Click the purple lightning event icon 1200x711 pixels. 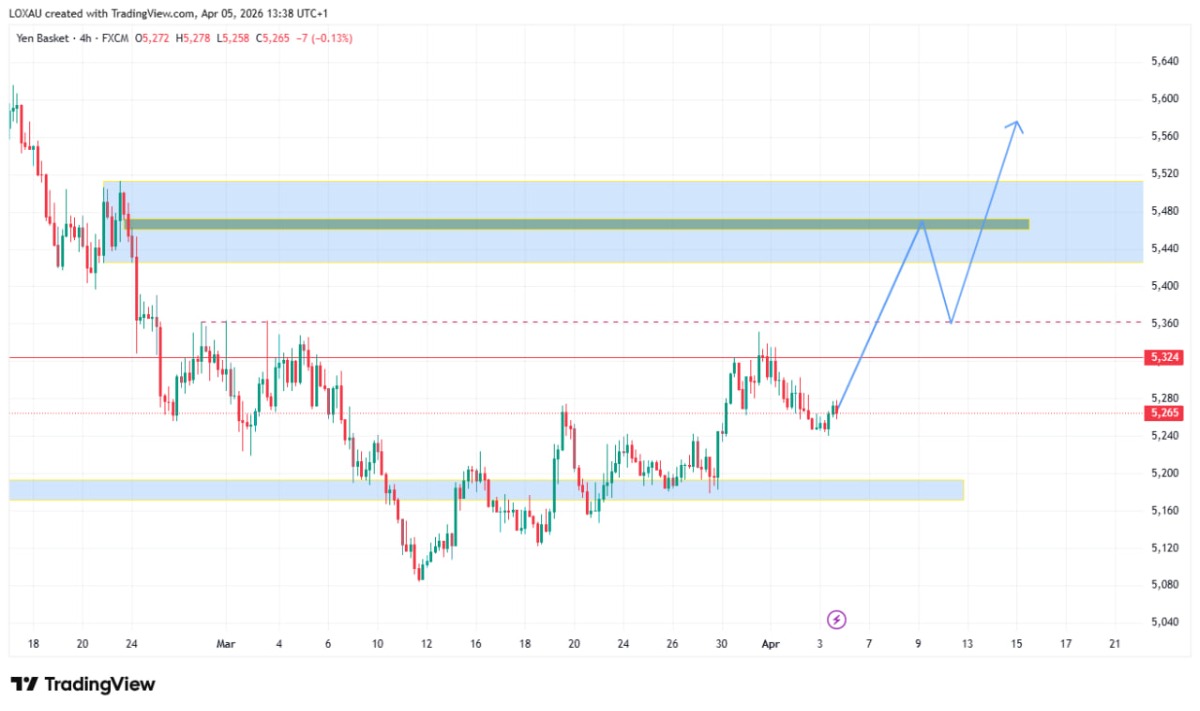click(x=838, y=619)
